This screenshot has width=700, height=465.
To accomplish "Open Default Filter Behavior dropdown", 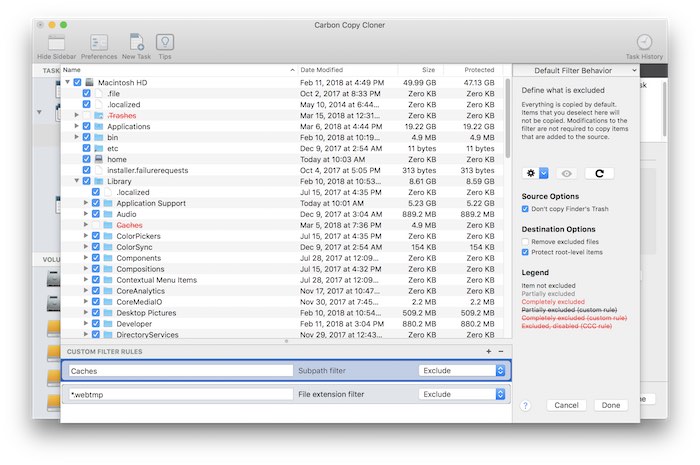I will click(x=576, y=71).
